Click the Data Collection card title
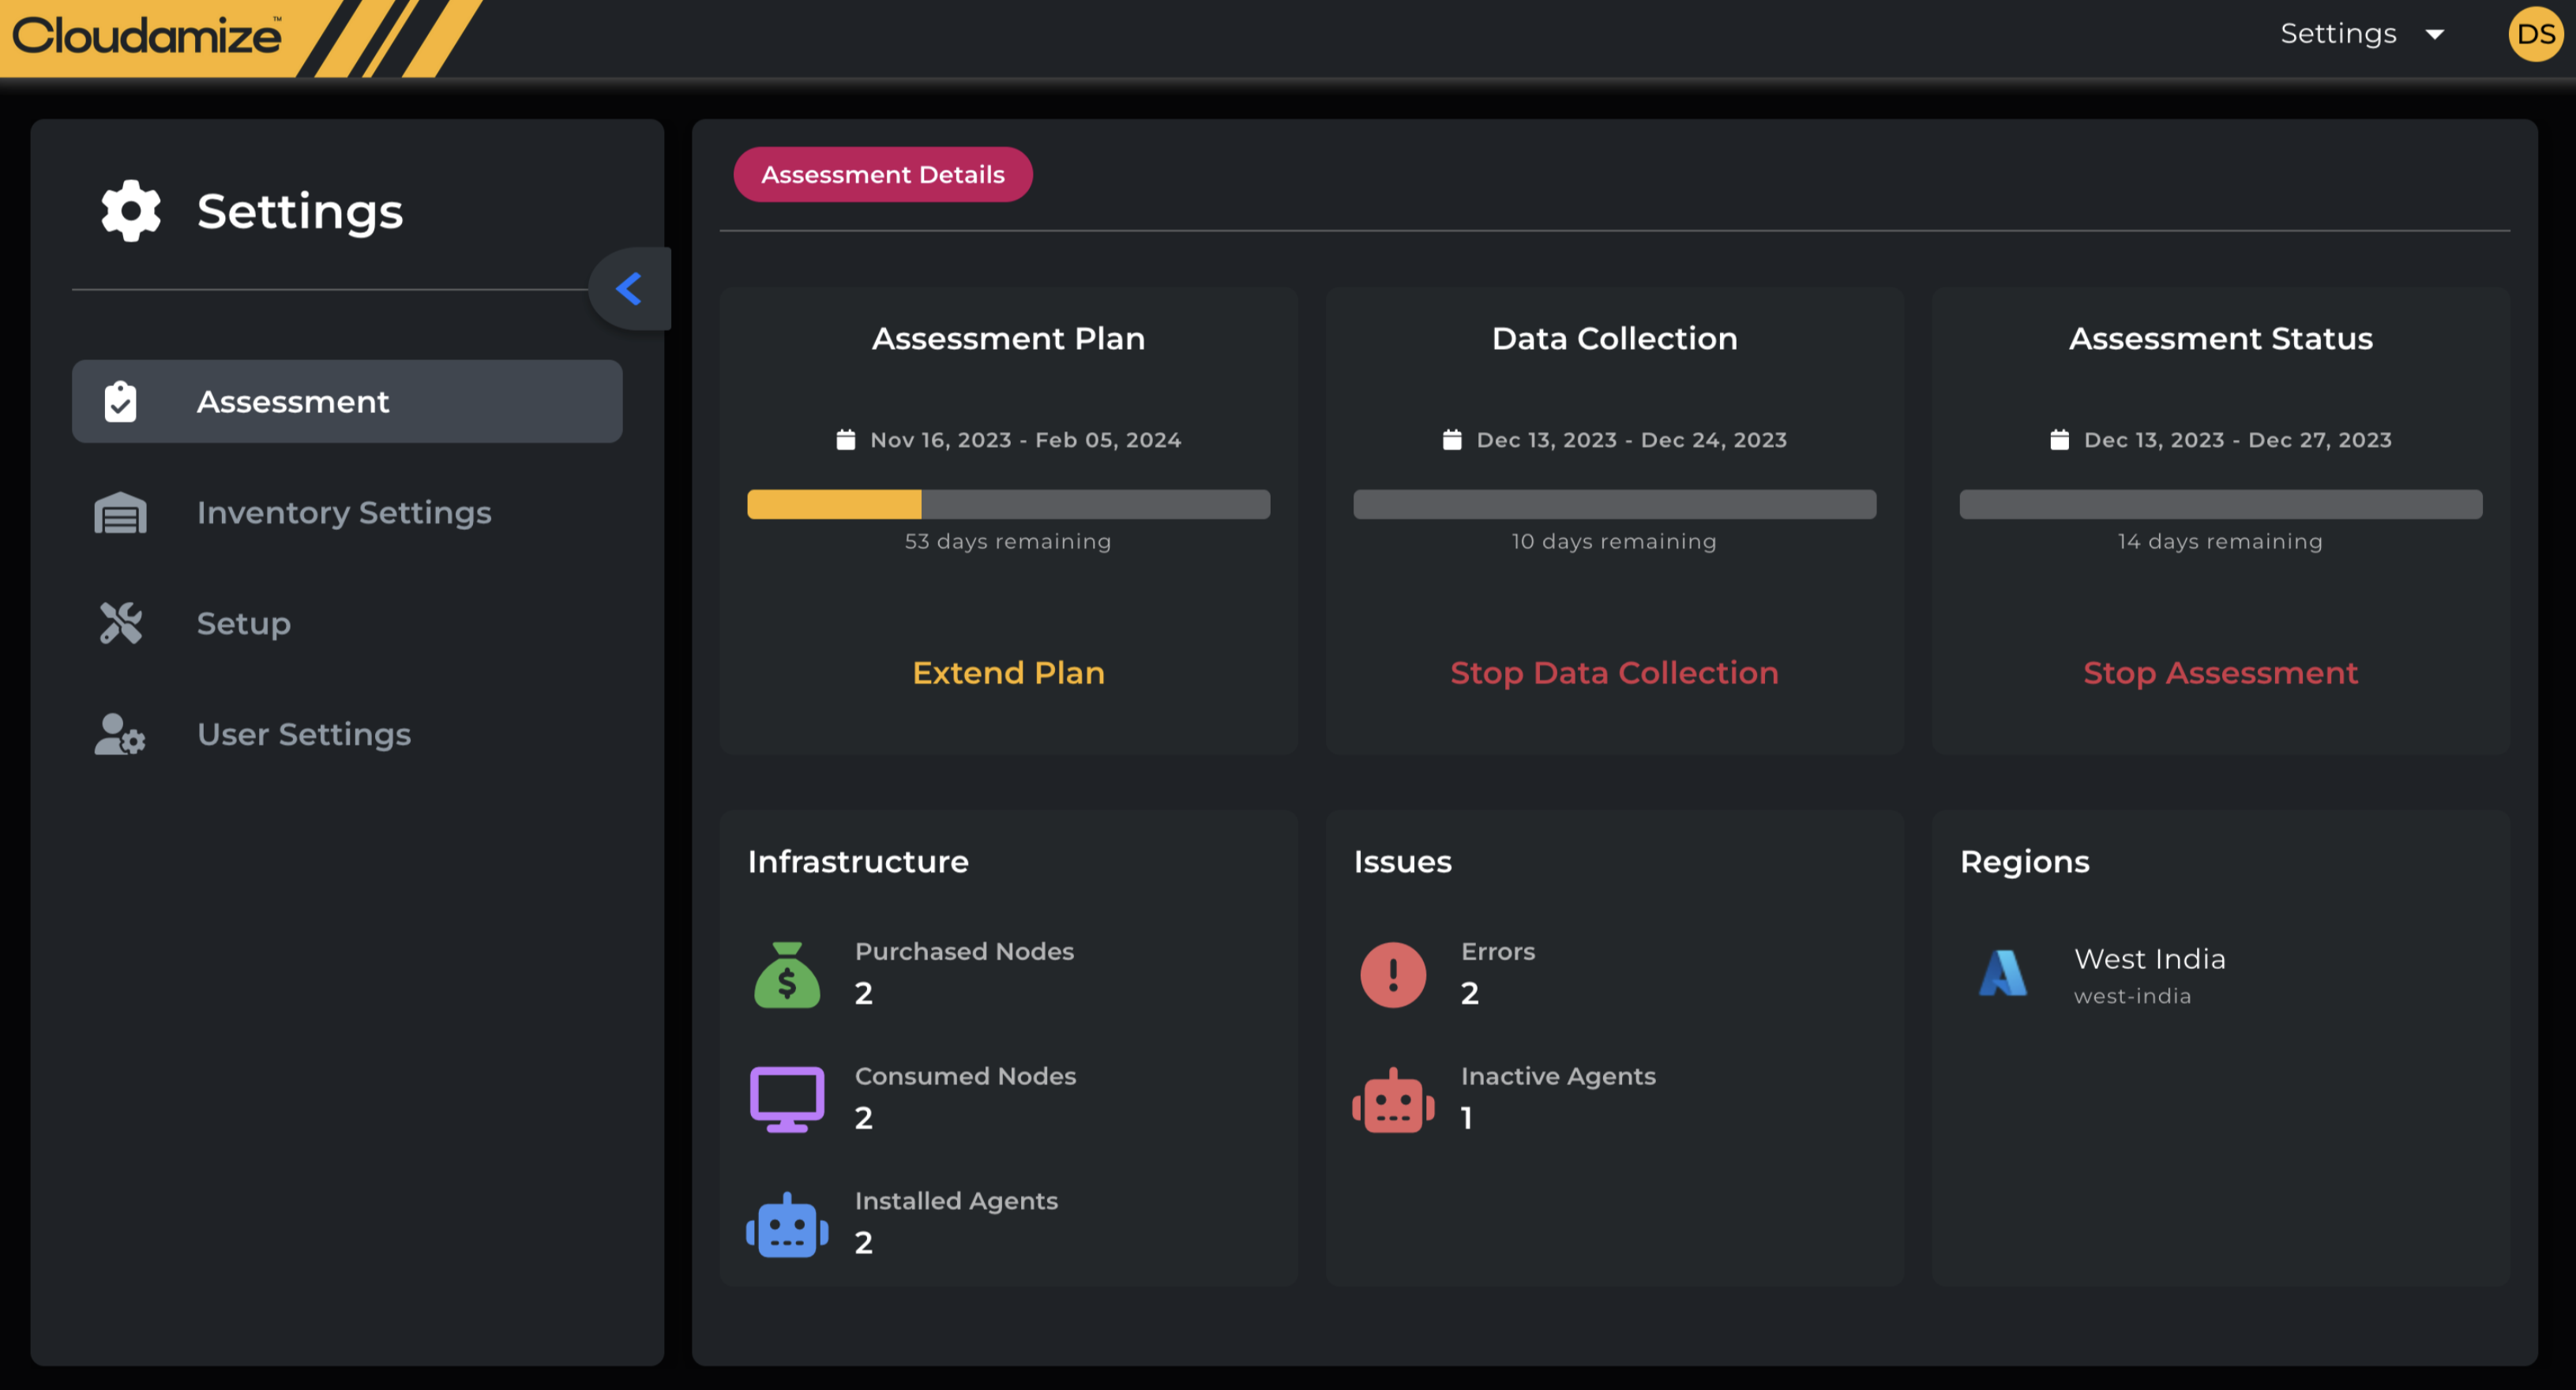 pyautogui.click(x=1614, y=338)
